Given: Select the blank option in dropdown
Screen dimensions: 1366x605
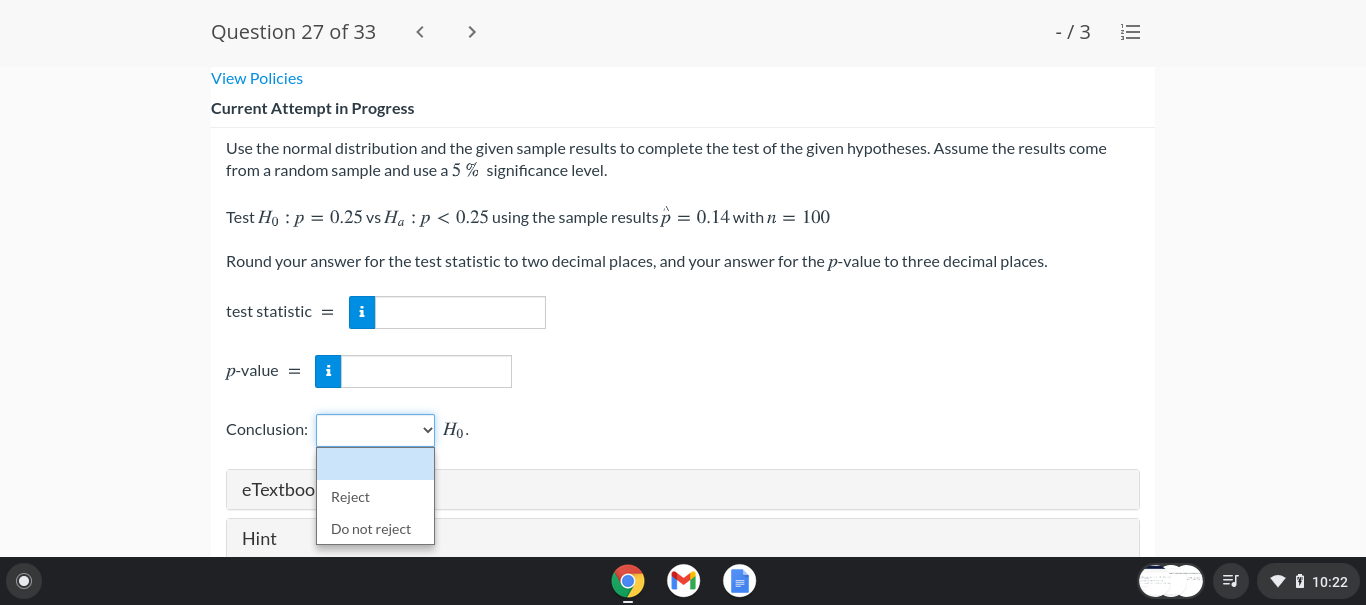Looking at the screenshot, I should 375,464.
